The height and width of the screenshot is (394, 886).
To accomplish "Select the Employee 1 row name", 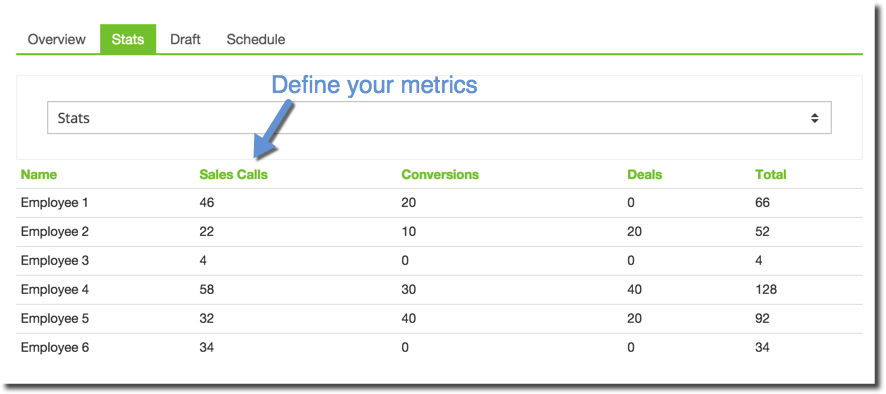I will coord(55,202).
